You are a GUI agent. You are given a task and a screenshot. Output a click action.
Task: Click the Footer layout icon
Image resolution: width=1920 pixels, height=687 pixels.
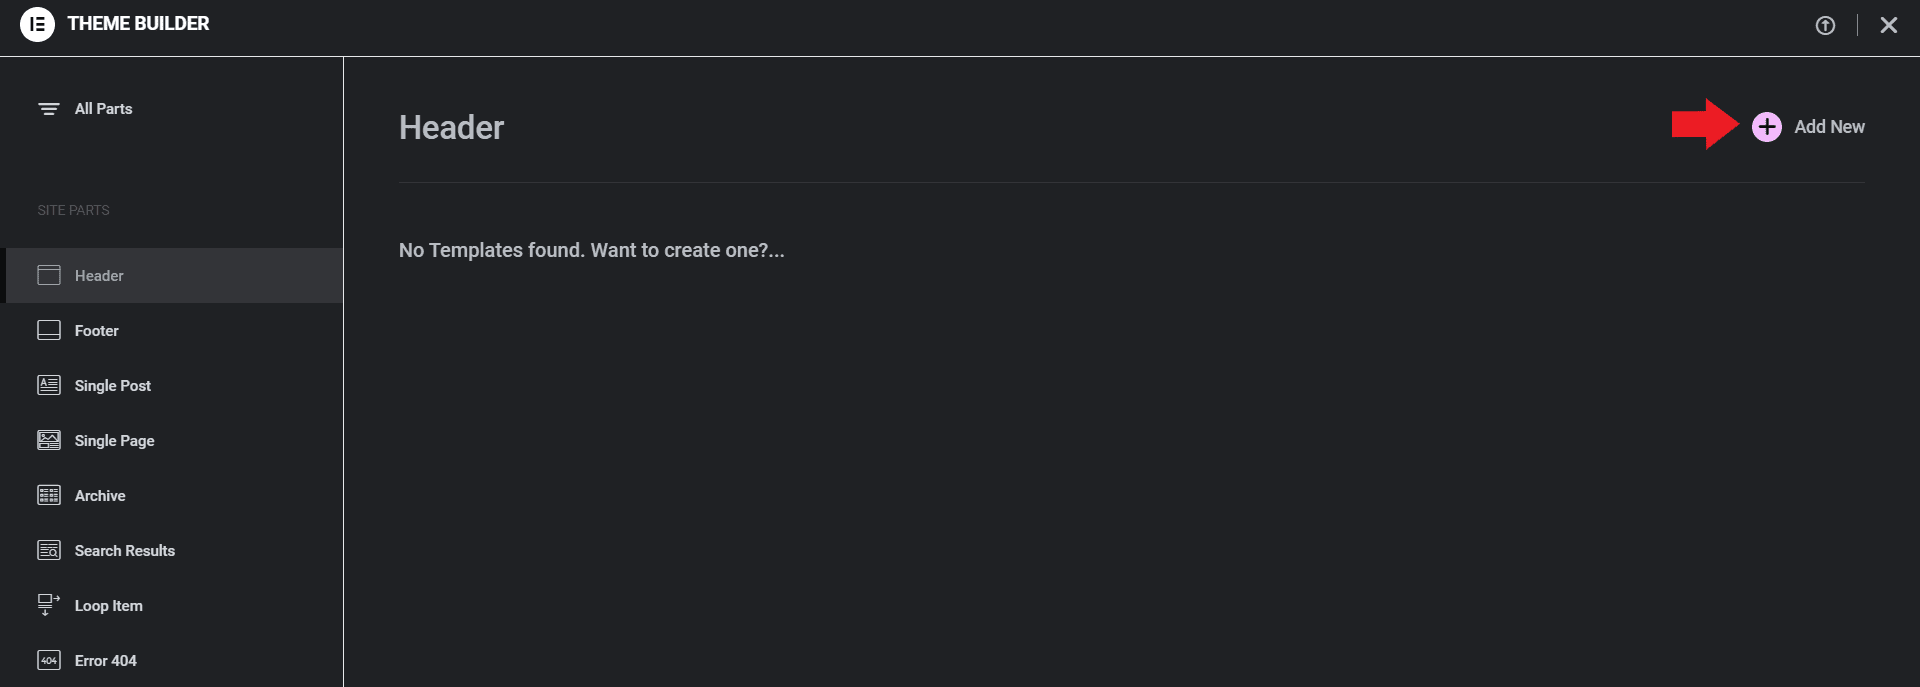pos(49,330)
